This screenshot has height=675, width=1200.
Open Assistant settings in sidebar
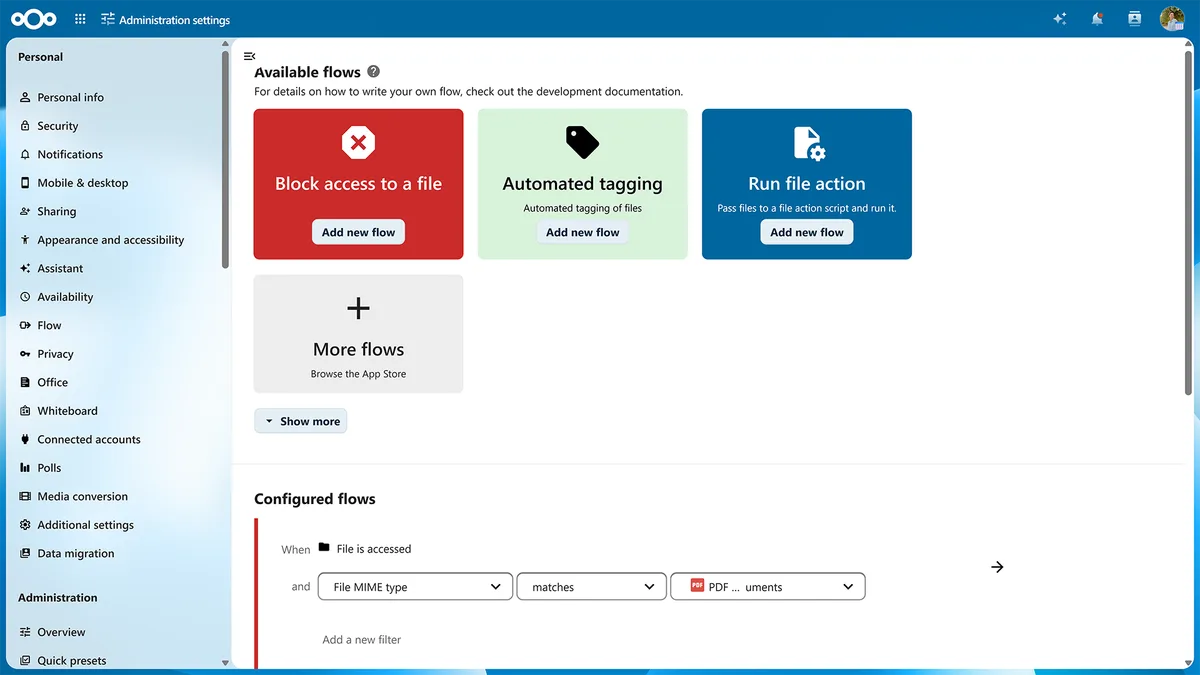pos(117,268)
